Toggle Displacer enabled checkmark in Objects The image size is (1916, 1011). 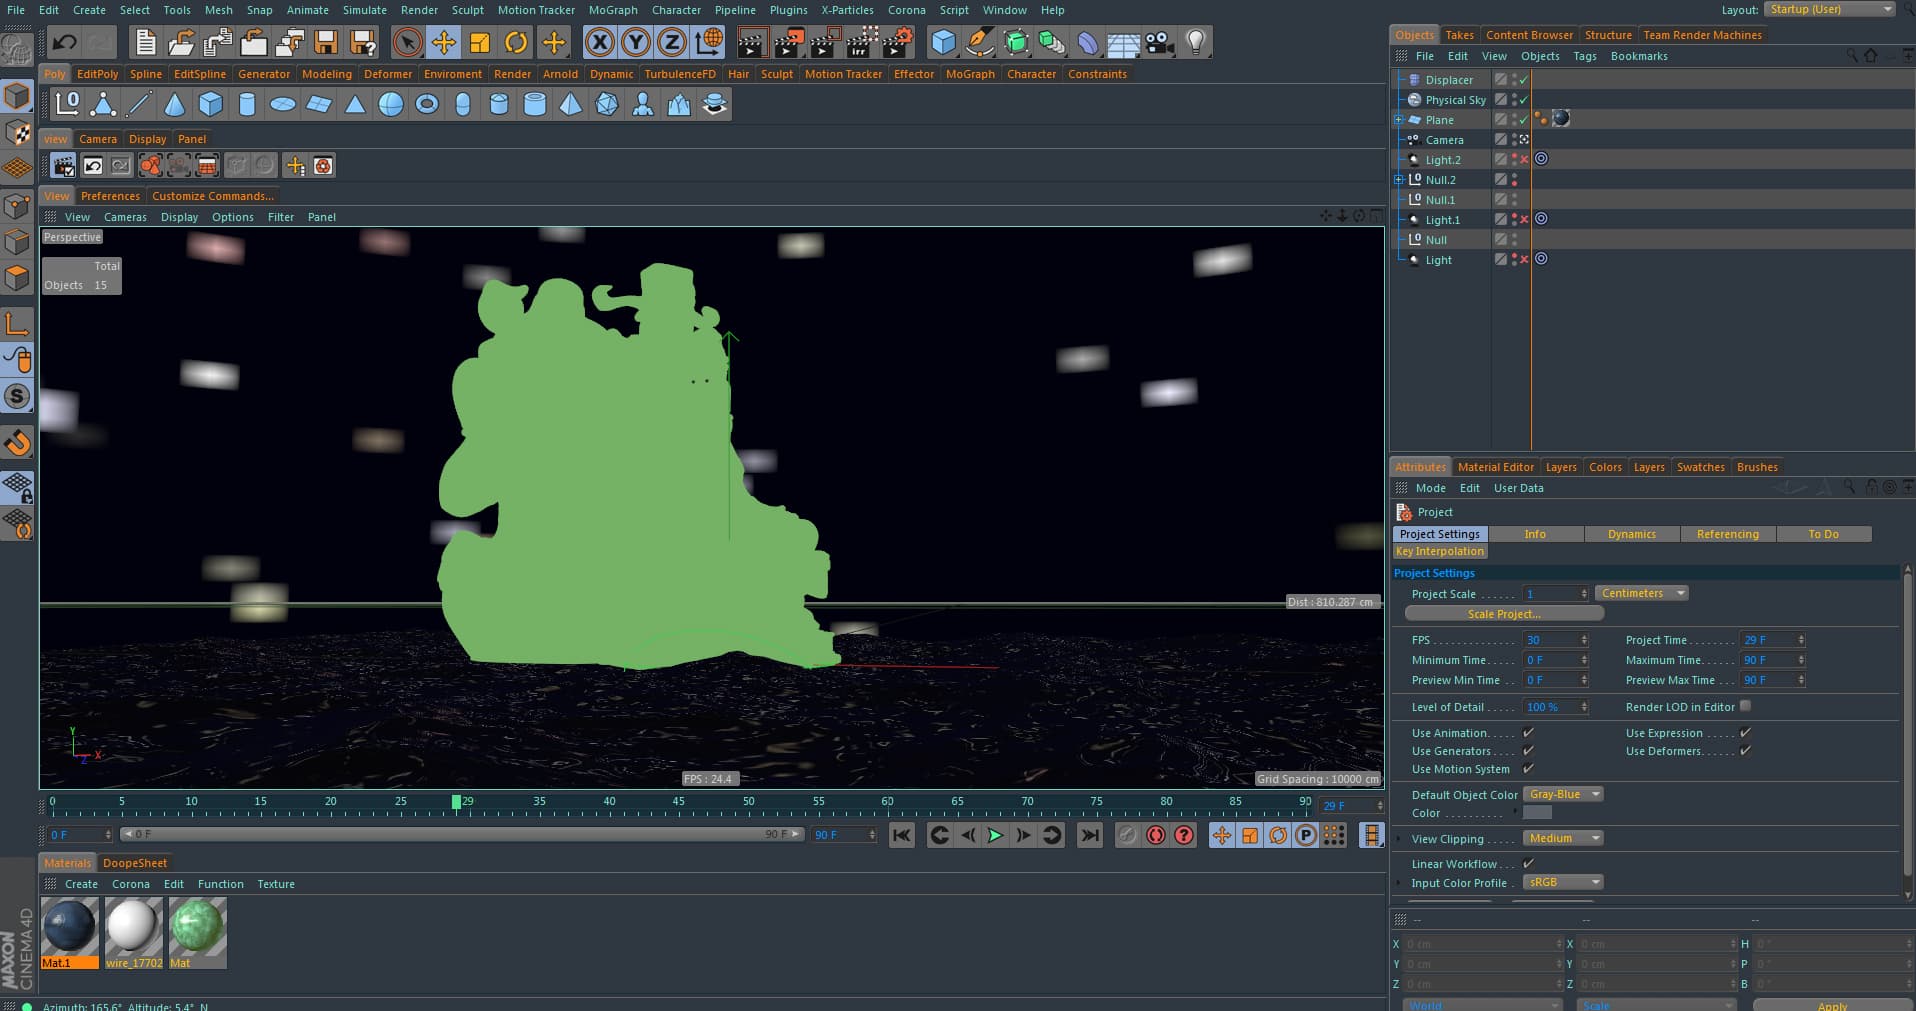coord(1524,80)
